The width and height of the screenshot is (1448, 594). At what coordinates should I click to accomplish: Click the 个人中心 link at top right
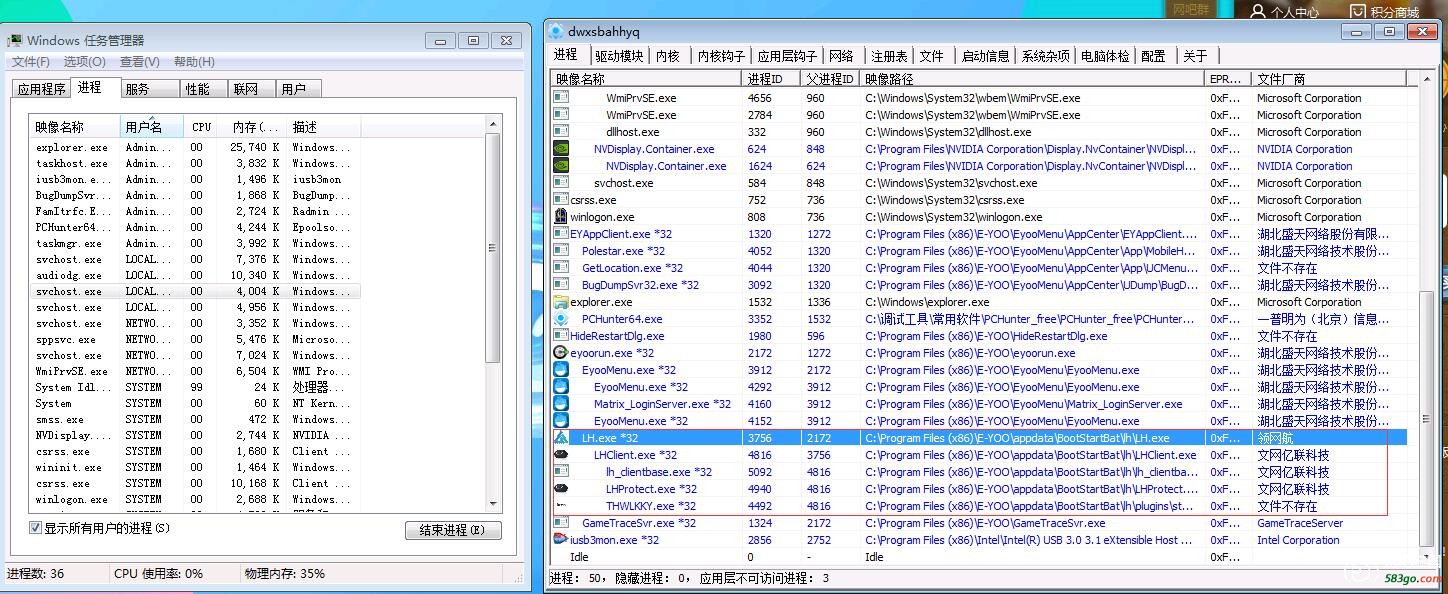pos(1284,12)
